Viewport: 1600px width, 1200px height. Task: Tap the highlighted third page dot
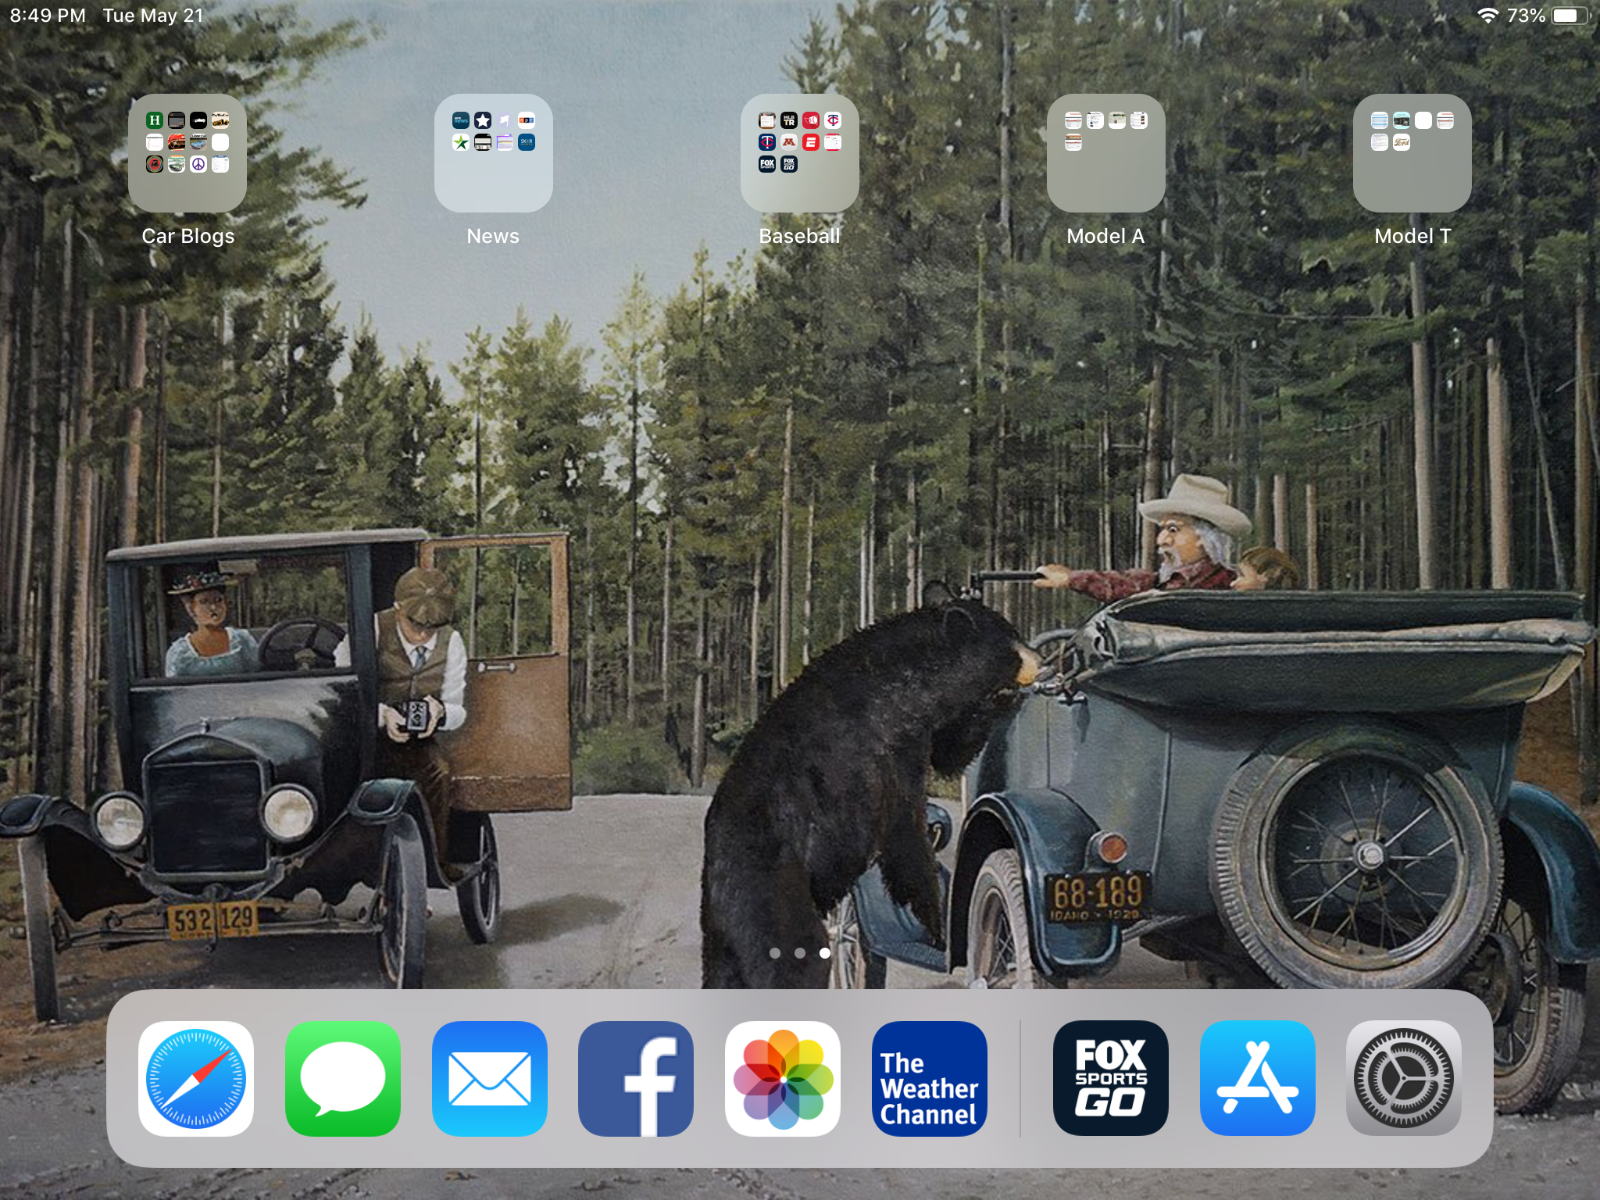[x=825, y=953]
